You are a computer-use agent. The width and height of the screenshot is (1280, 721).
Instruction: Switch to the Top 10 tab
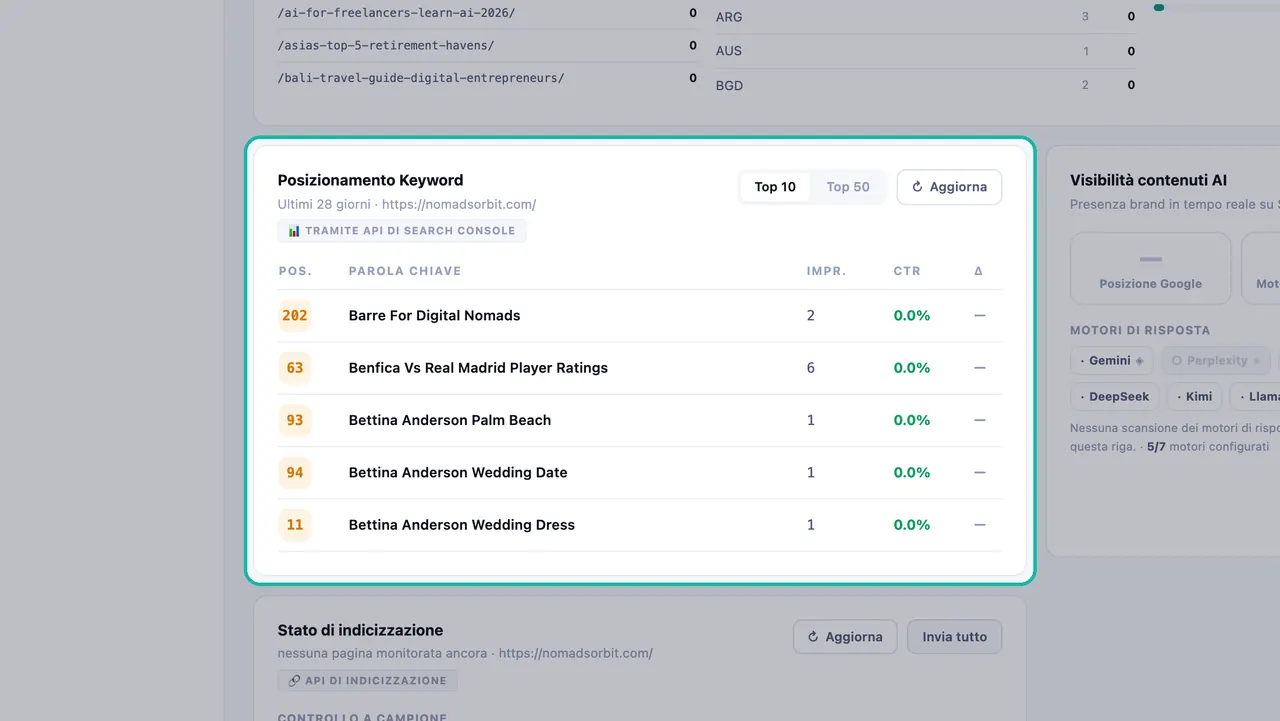775,187
